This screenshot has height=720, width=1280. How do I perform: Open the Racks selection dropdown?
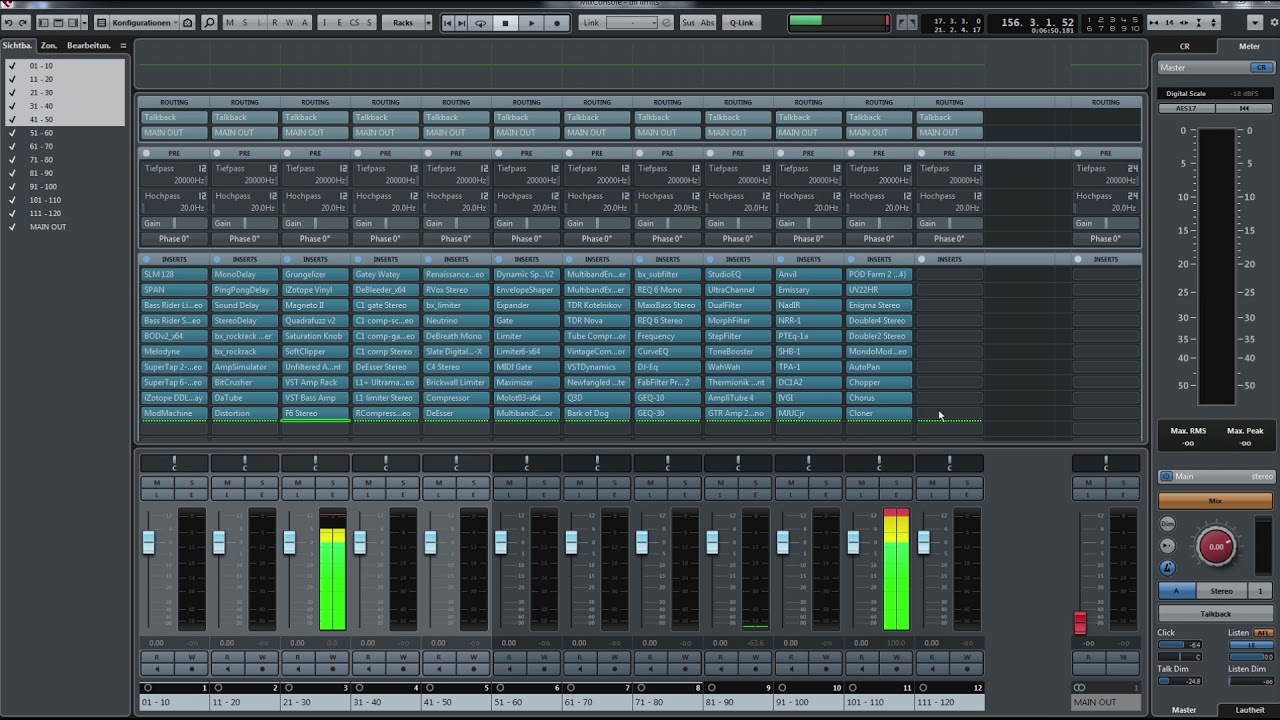403,22
